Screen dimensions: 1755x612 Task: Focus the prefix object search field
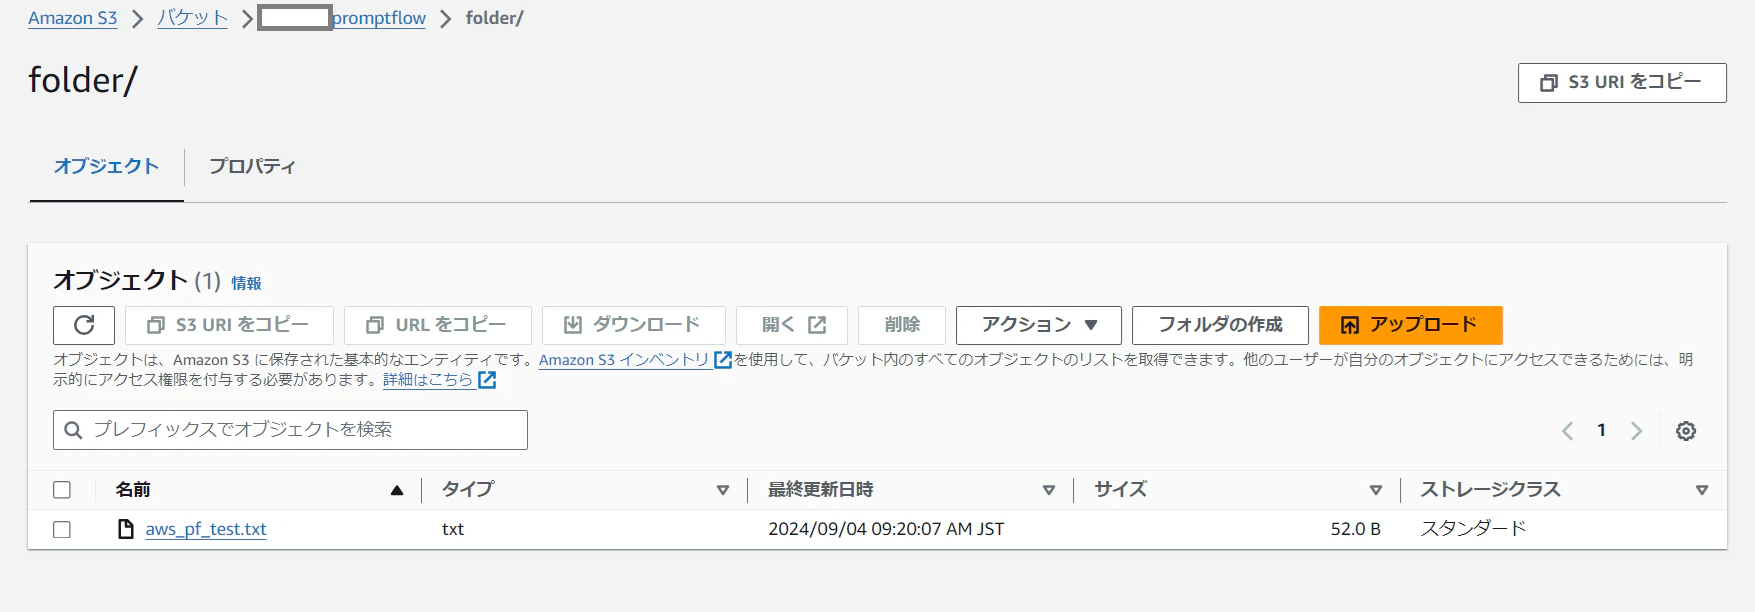click(x=290, y=430)
